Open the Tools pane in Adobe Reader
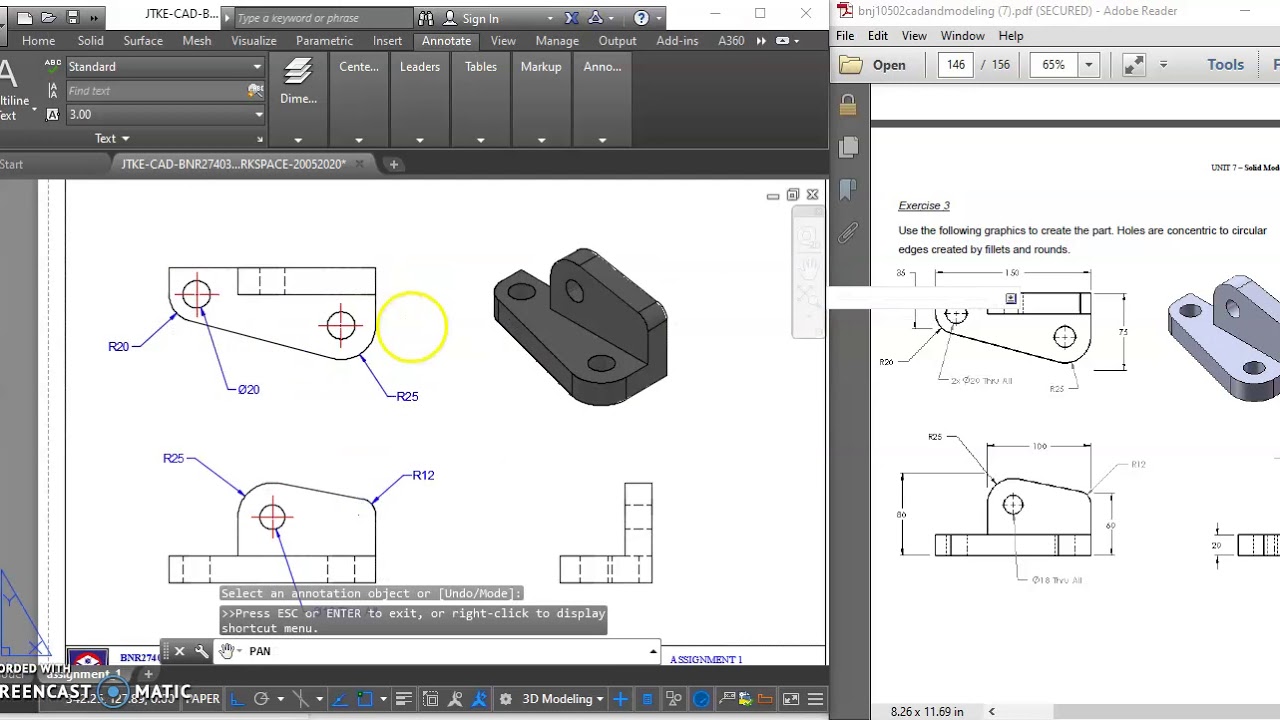Image resolution: width=1280 pixels, height=720 pixels. click(1225, 65)
